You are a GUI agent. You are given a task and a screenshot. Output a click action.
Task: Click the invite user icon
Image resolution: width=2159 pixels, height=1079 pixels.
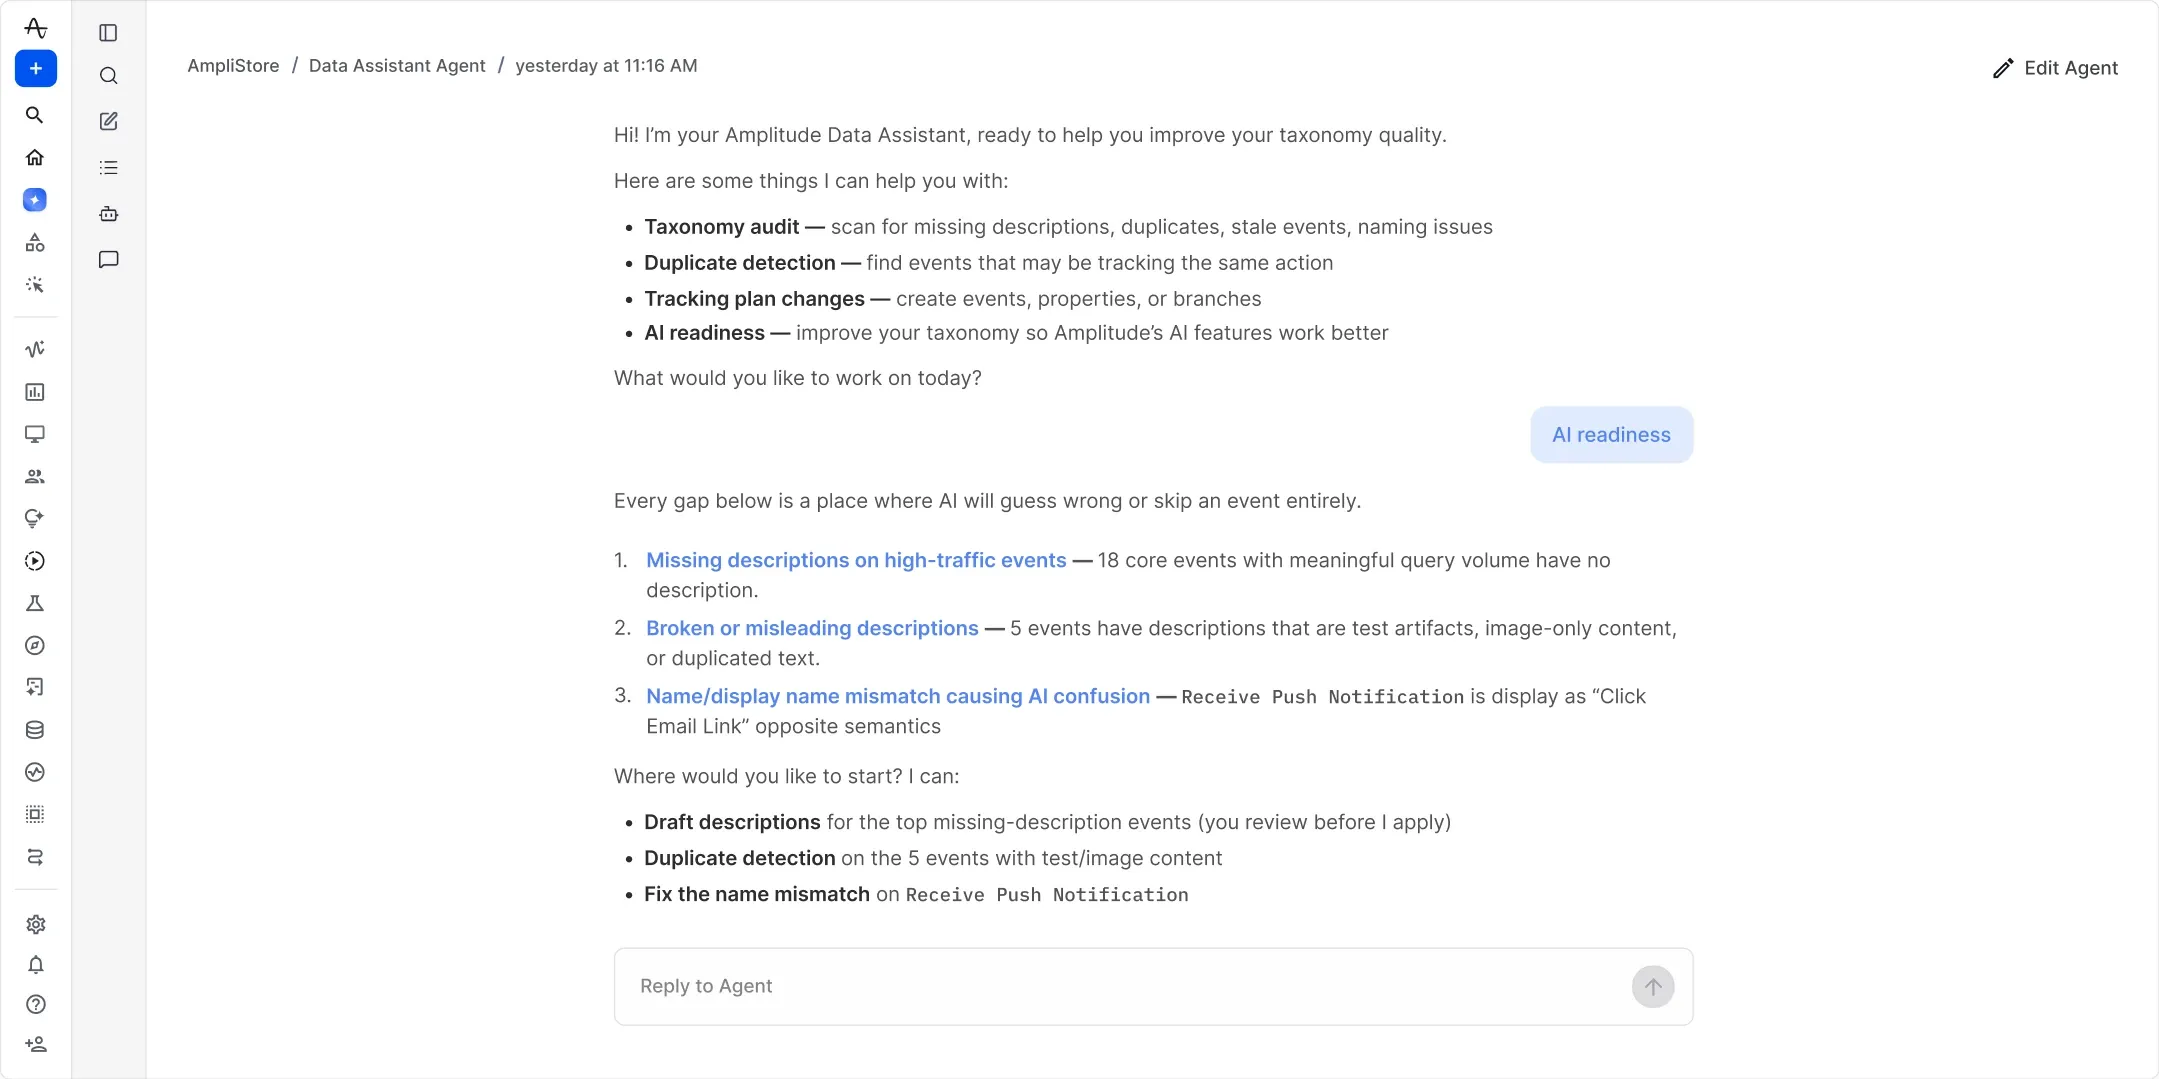(x=36, y=1044)
